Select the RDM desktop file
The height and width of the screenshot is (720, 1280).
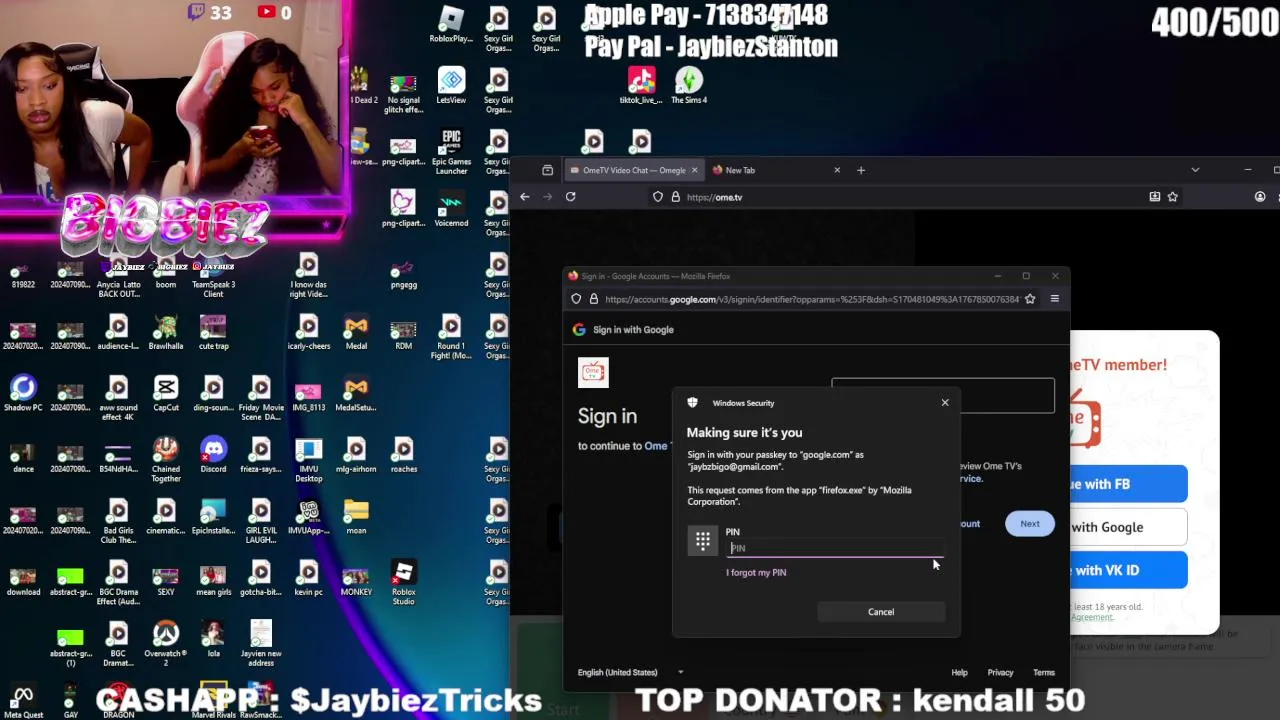403,331
